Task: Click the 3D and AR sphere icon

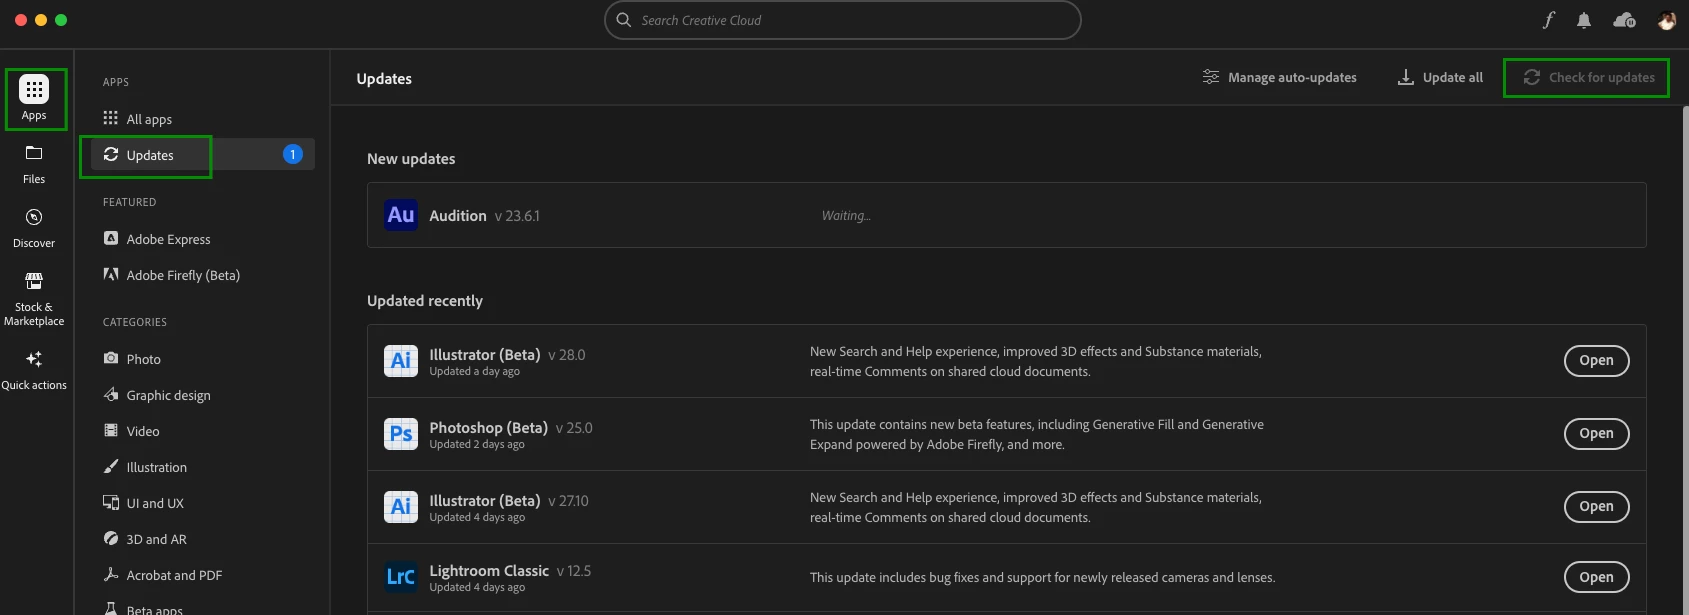Action: tap(111, 538)
